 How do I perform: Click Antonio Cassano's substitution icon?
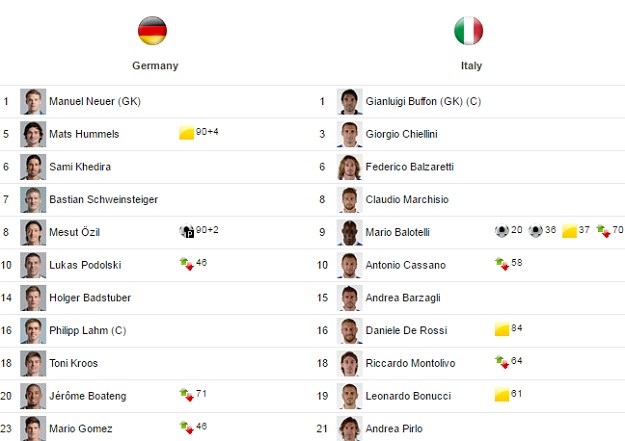[x=502, y=264]
